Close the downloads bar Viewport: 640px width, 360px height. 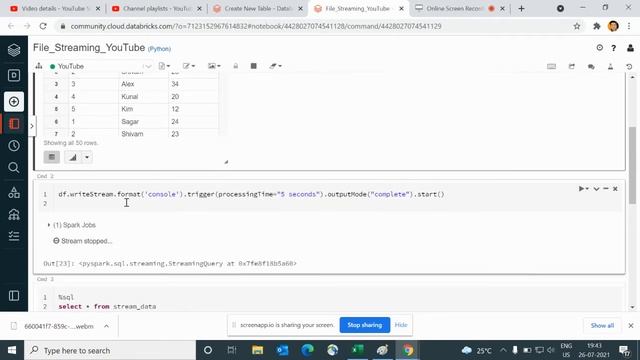pyautogui.click(x=631, y=325)
